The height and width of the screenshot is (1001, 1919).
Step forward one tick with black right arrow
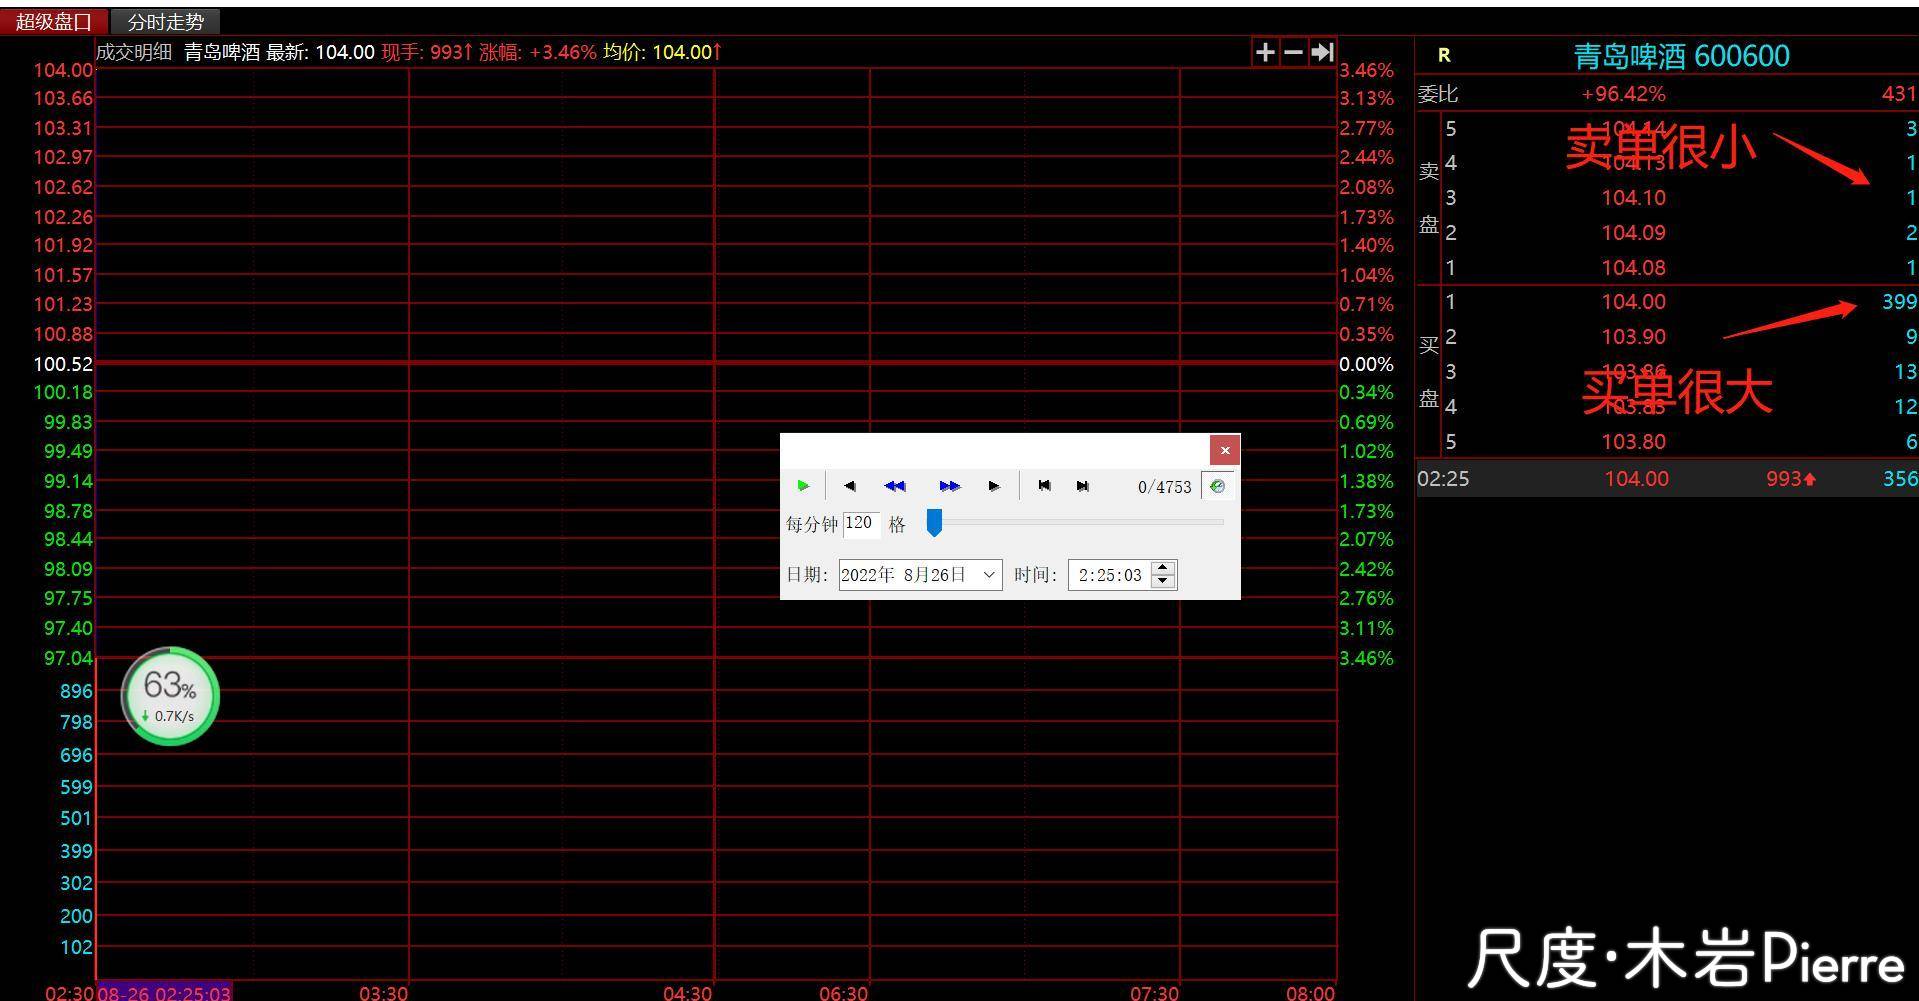[x=993, y=486]
